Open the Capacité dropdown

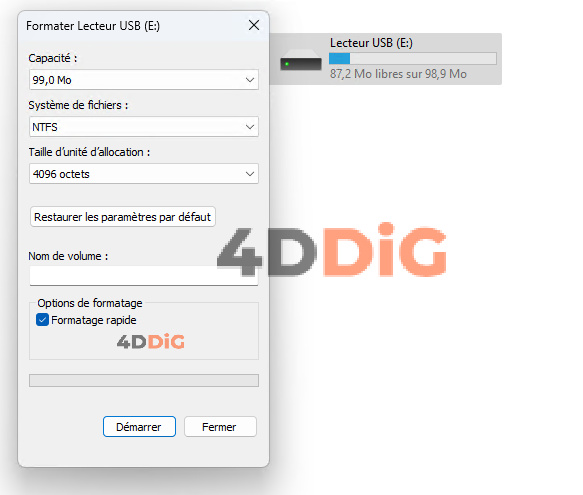click(x=144, y=80)
